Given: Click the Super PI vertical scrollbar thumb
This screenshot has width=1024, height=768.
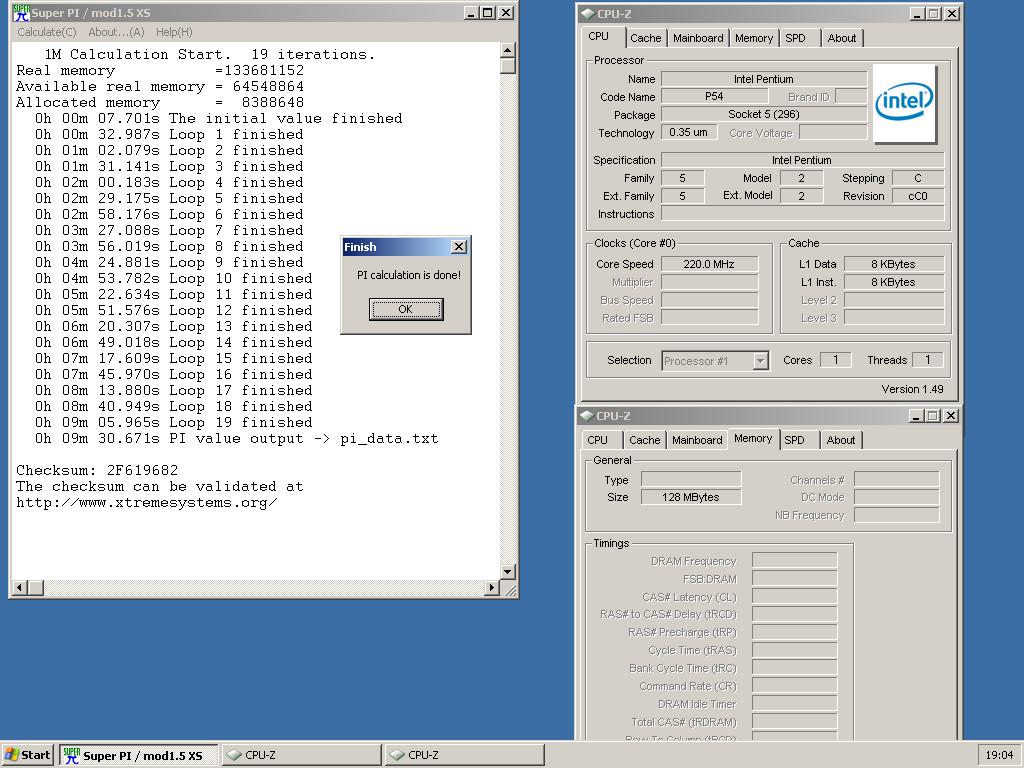Looking at the screenshot, I should click(508, 65).
